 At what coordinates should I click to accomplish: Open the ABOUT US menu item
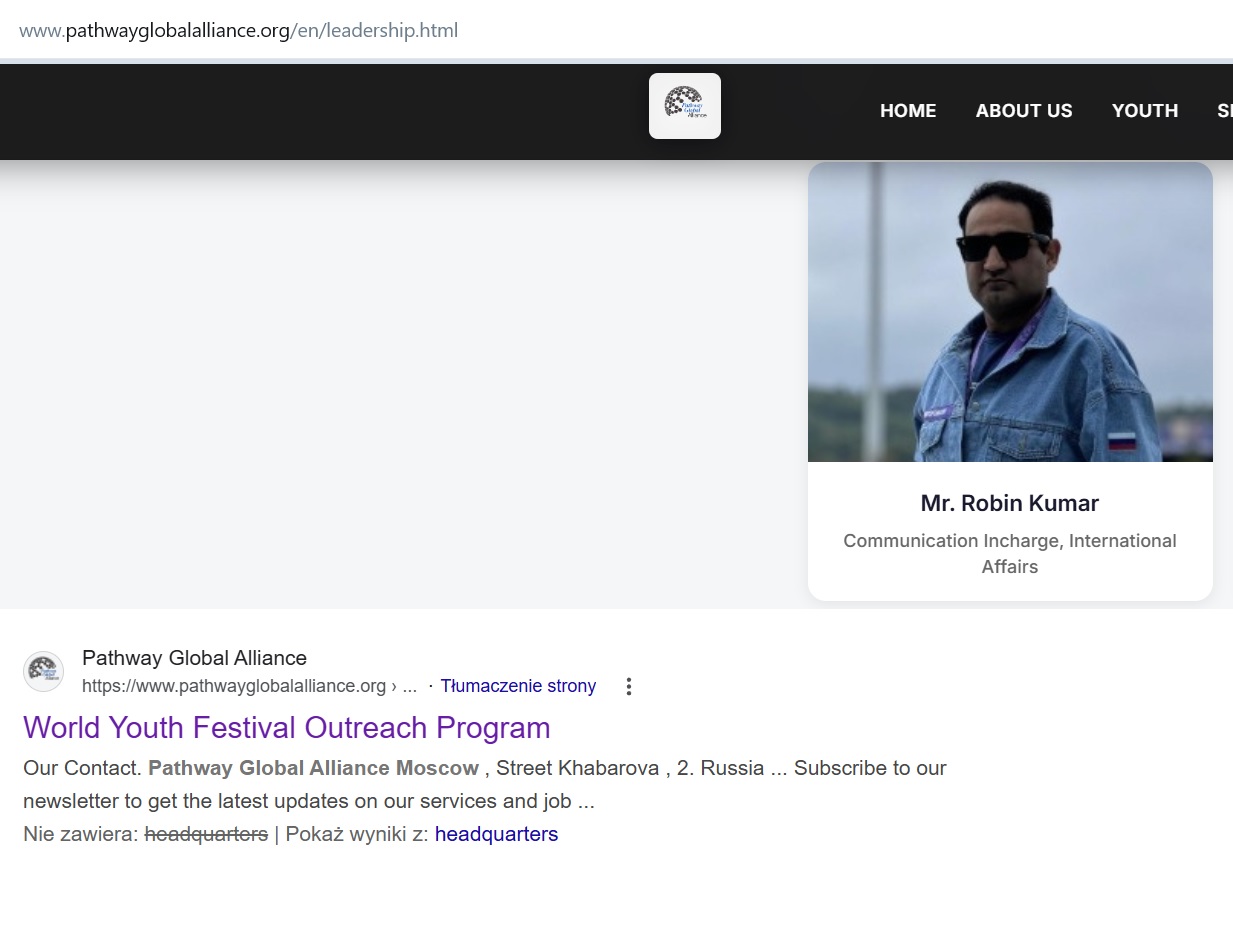1024,111
